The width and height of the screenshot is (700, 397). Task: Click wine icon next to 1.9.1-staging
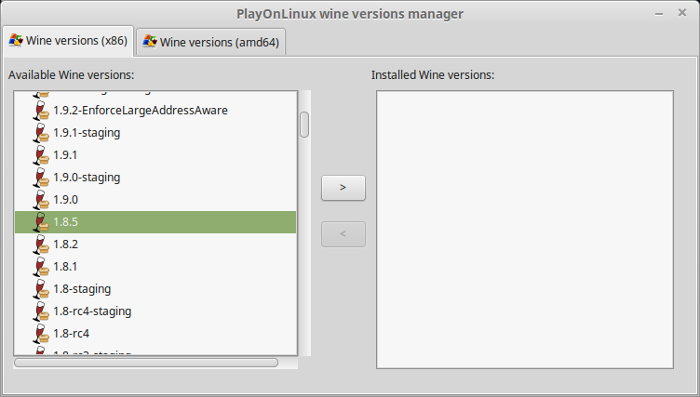click(x=41, y=133)
